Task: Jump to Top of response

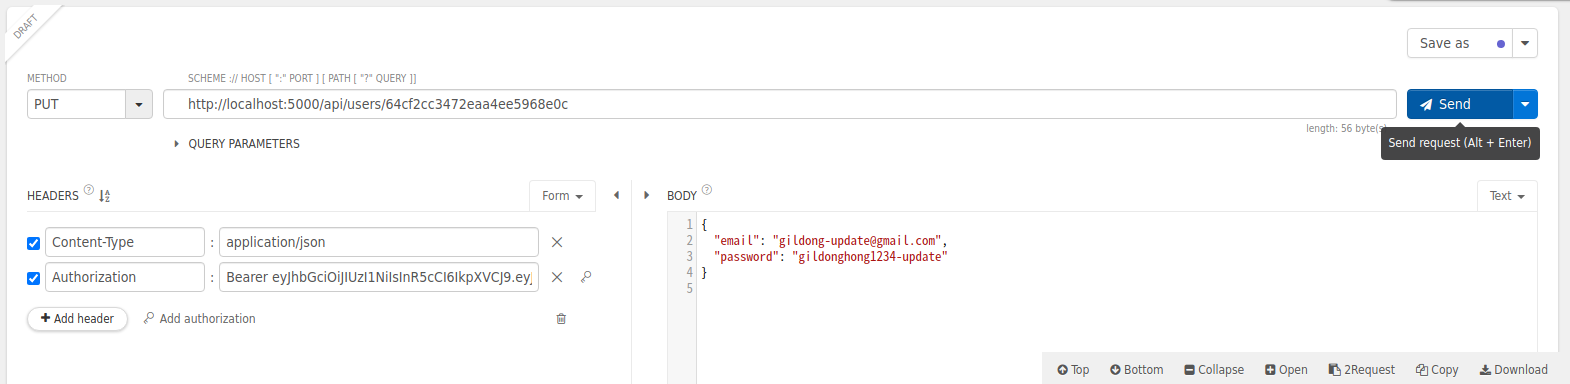Action: click(1073, 370)
